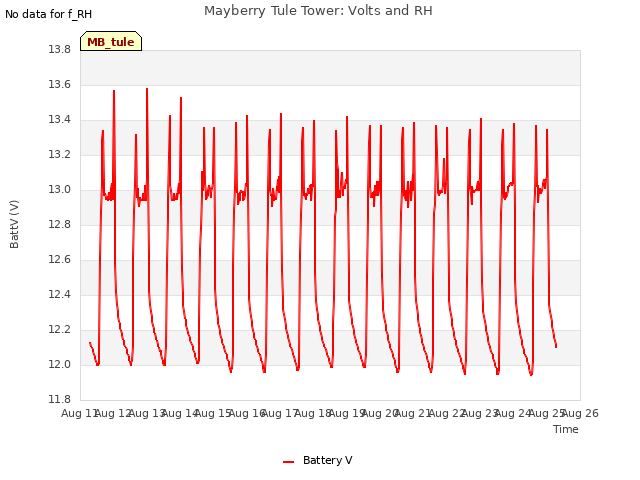Click the 'Battery V' legend label
The height and width of the screenshot is (480, 640).
[x=327, y=460]
